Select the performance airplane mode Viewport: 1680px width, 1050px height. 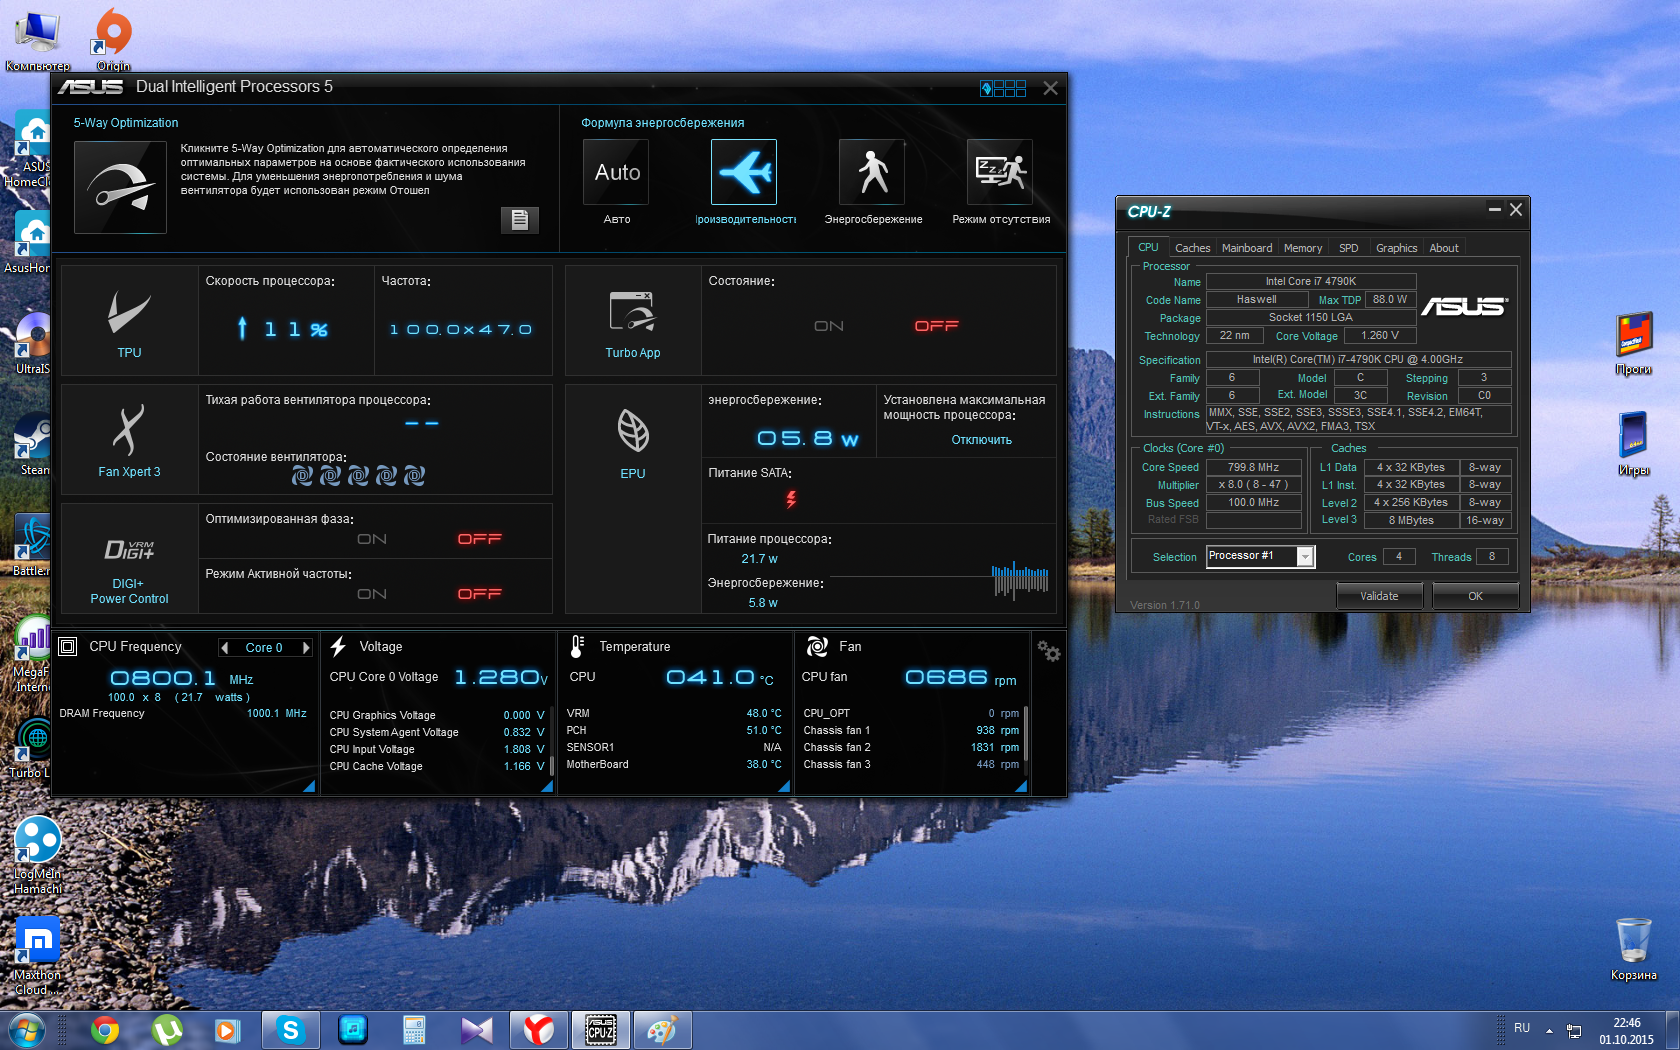pyautogui.click(x=744, y=172)
